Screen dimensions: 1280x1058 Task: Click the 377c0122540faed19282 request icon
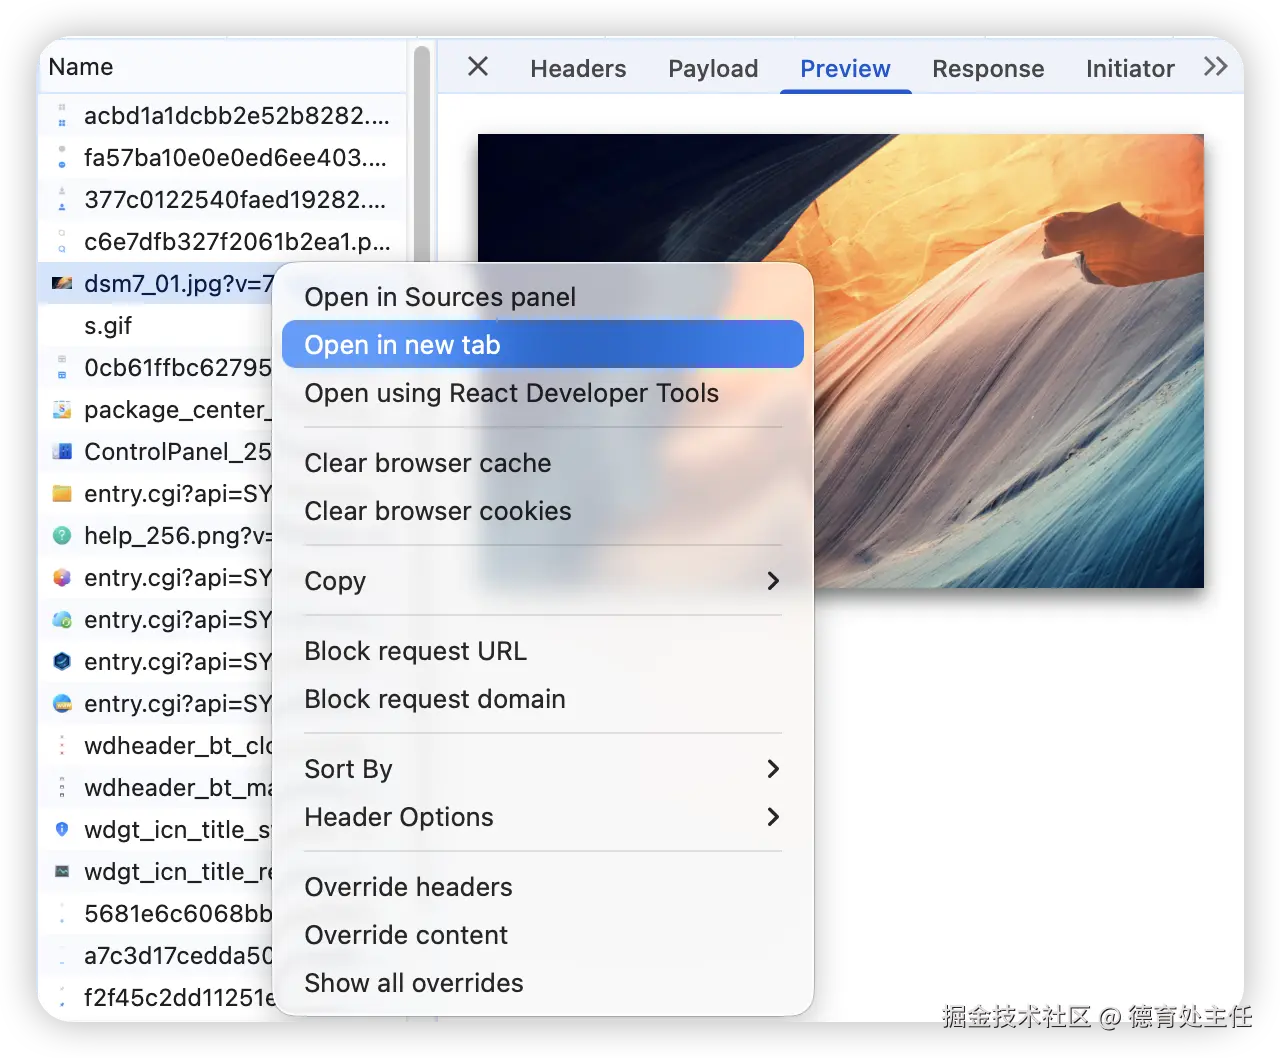62,200
